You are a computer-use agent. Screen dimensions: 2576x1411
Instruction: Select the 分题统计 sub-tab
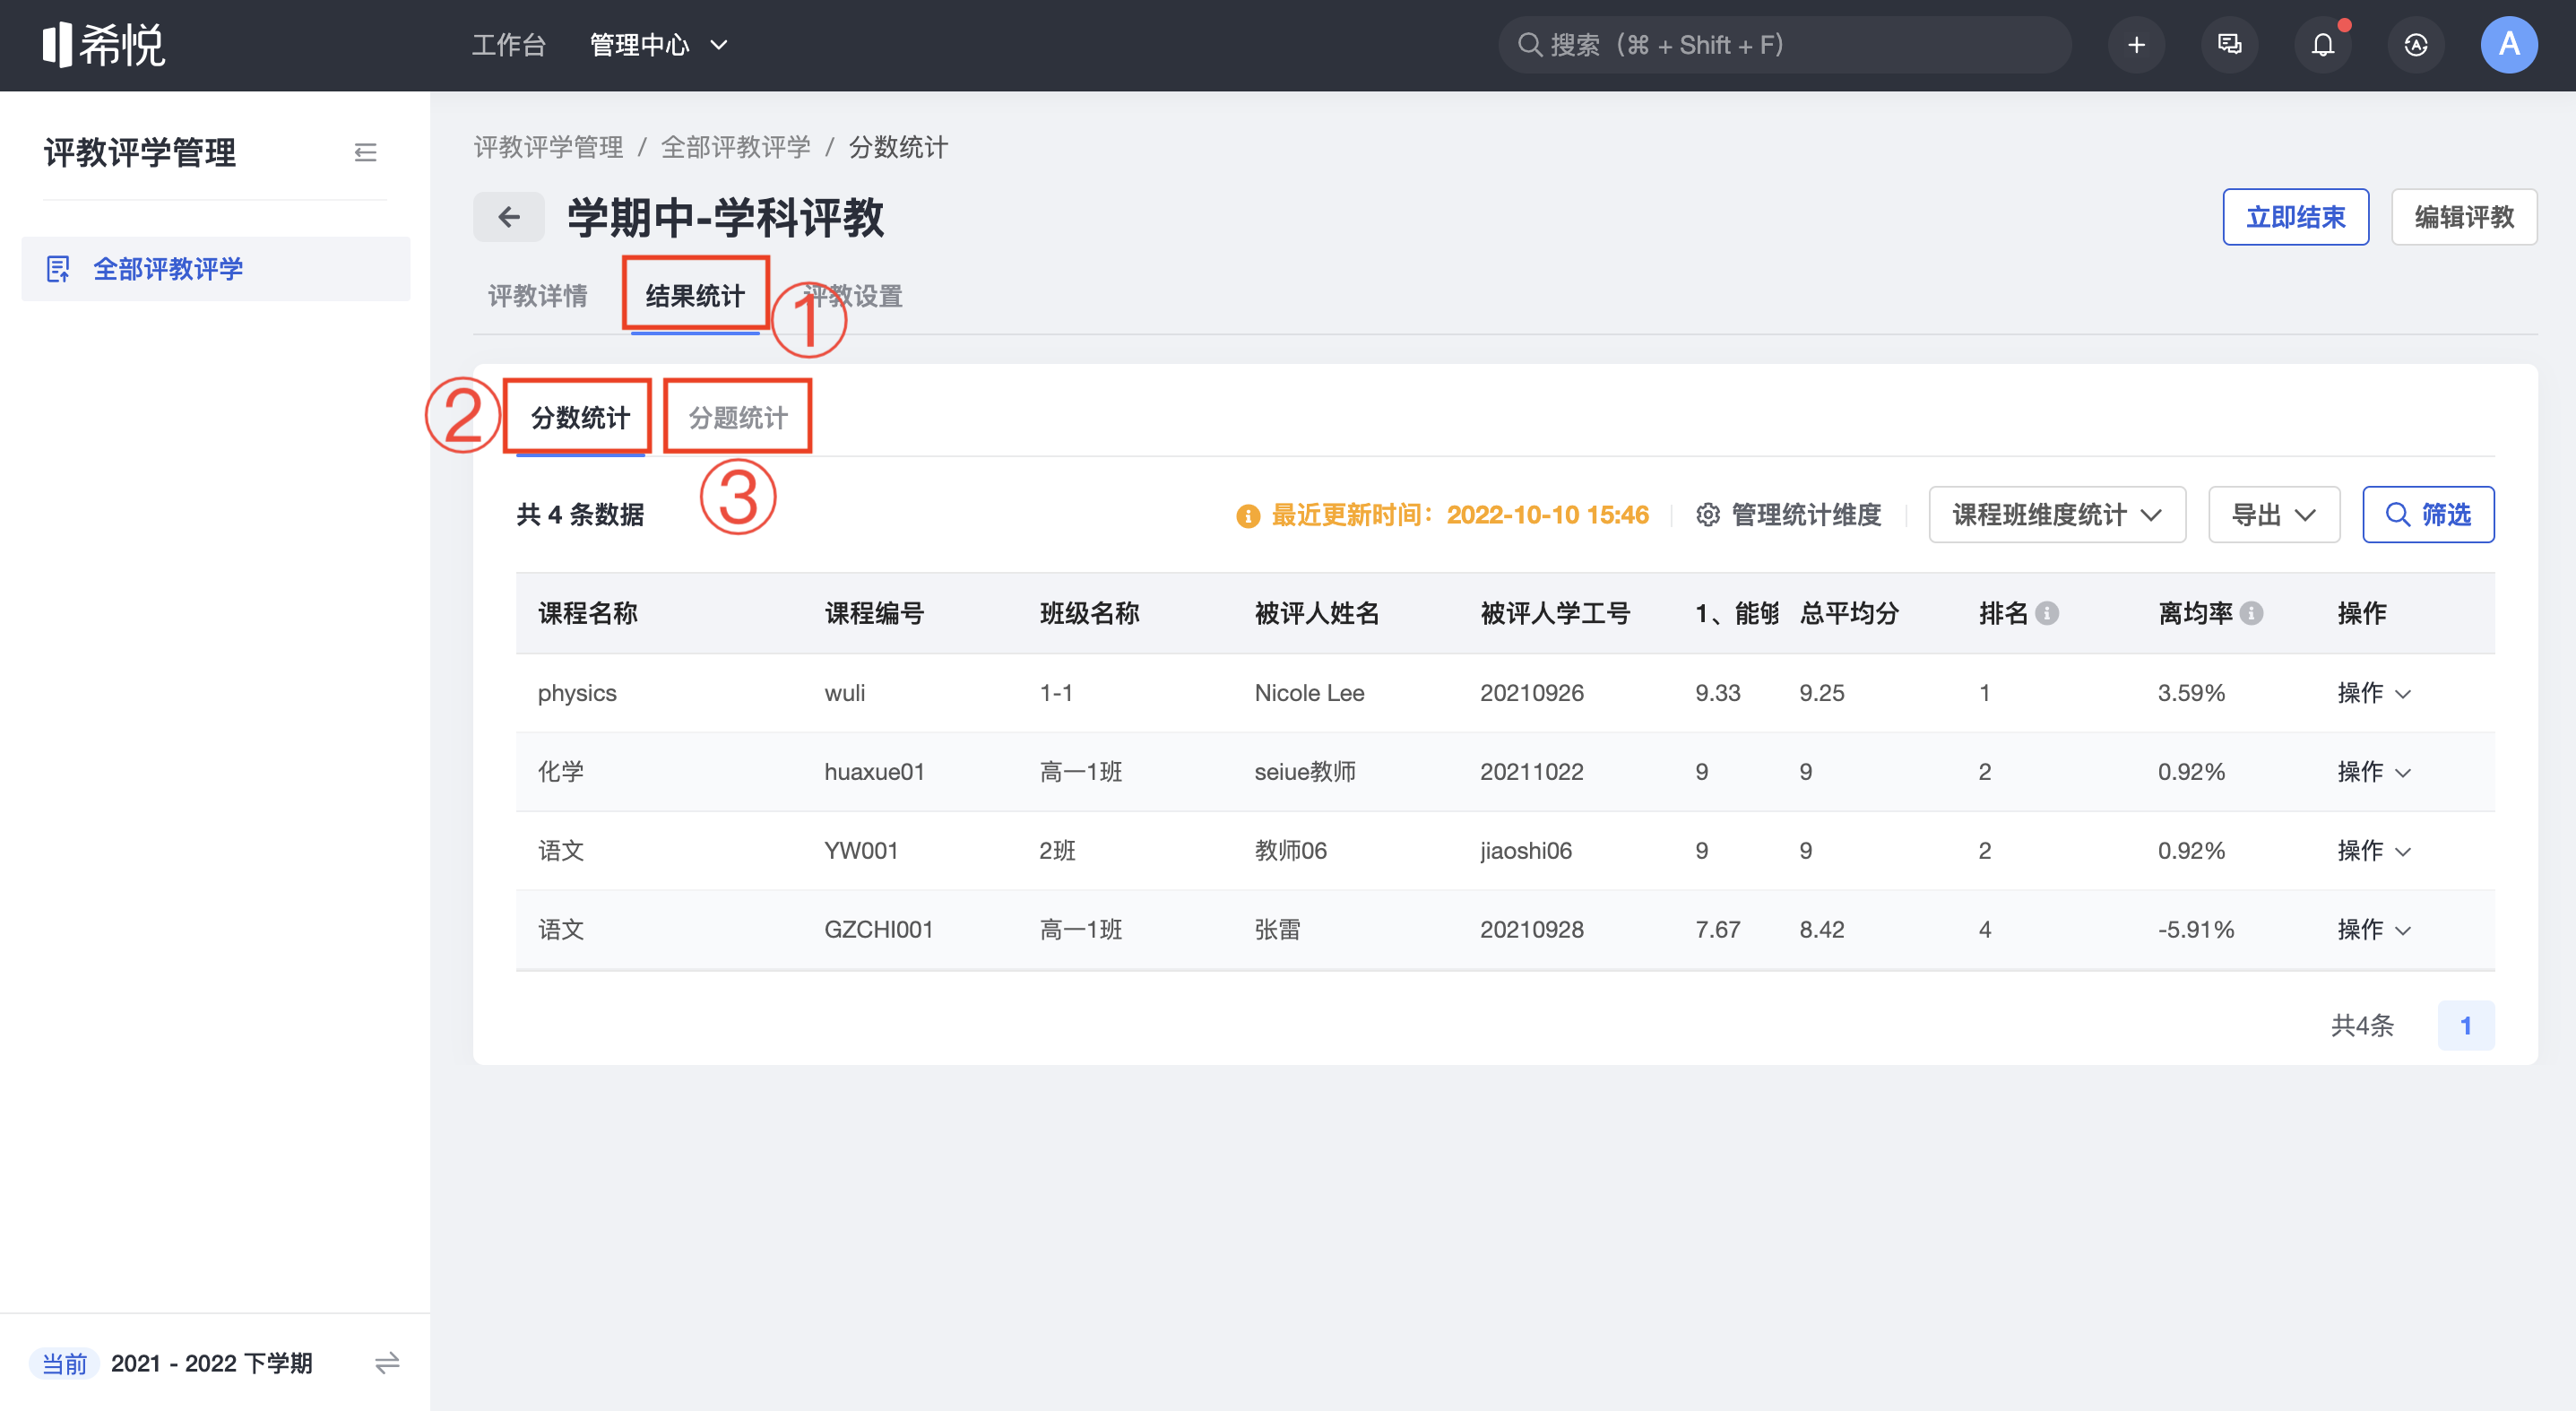pyautogui.click(x=738, y=418)
